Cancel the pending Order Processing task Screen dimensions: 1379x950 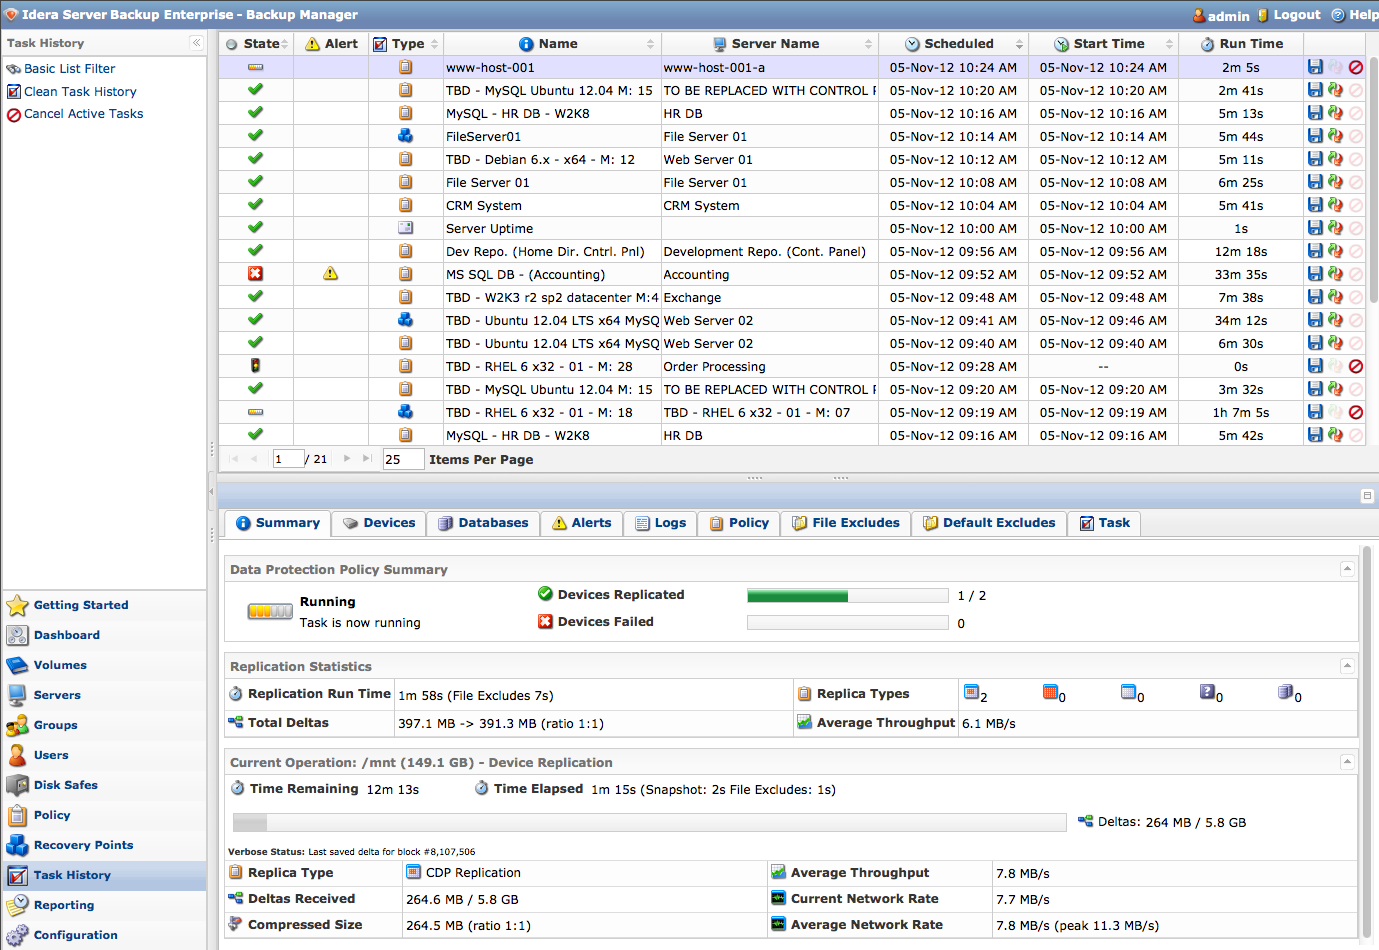1356,366
